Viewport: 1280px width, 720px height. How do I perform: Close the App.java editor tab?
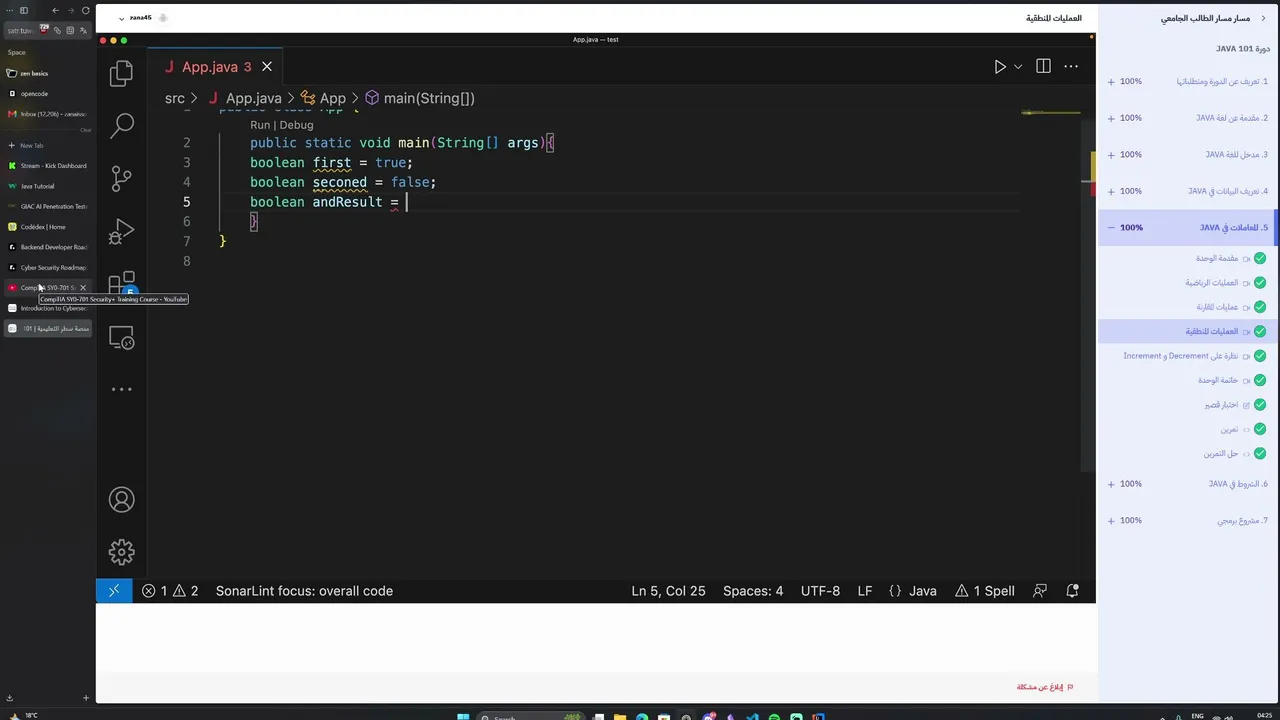[x=267, y=67]
